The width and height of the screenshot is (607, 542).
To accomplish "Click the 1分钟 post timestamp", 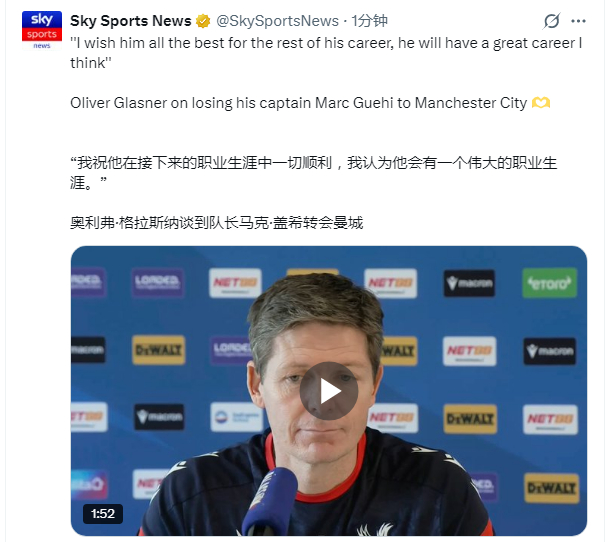I will click(369, 21).
